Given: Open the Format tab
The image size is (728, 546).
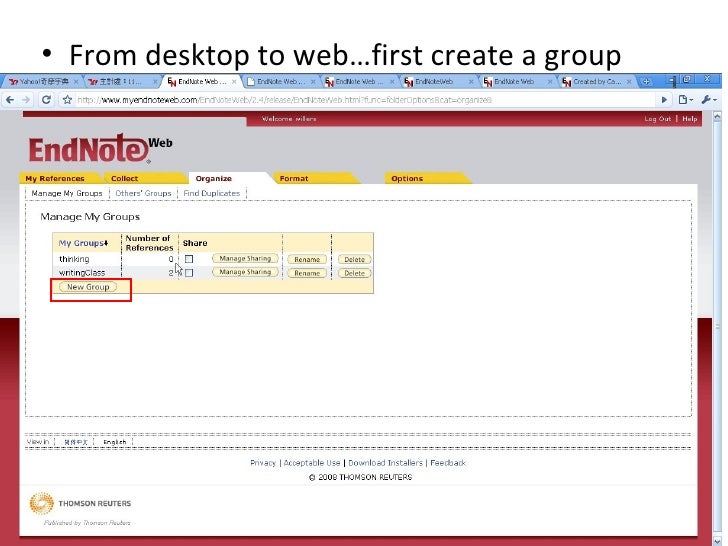Looking at the screenshot, I should pos(294,178).
